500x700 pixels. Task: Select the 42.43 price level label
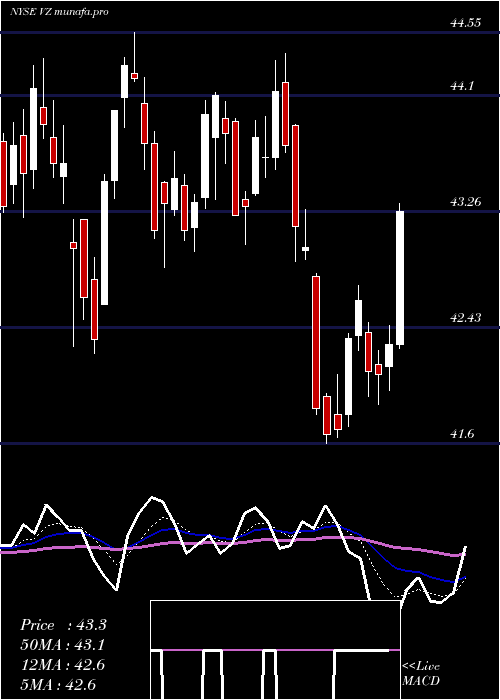(466, 318)
